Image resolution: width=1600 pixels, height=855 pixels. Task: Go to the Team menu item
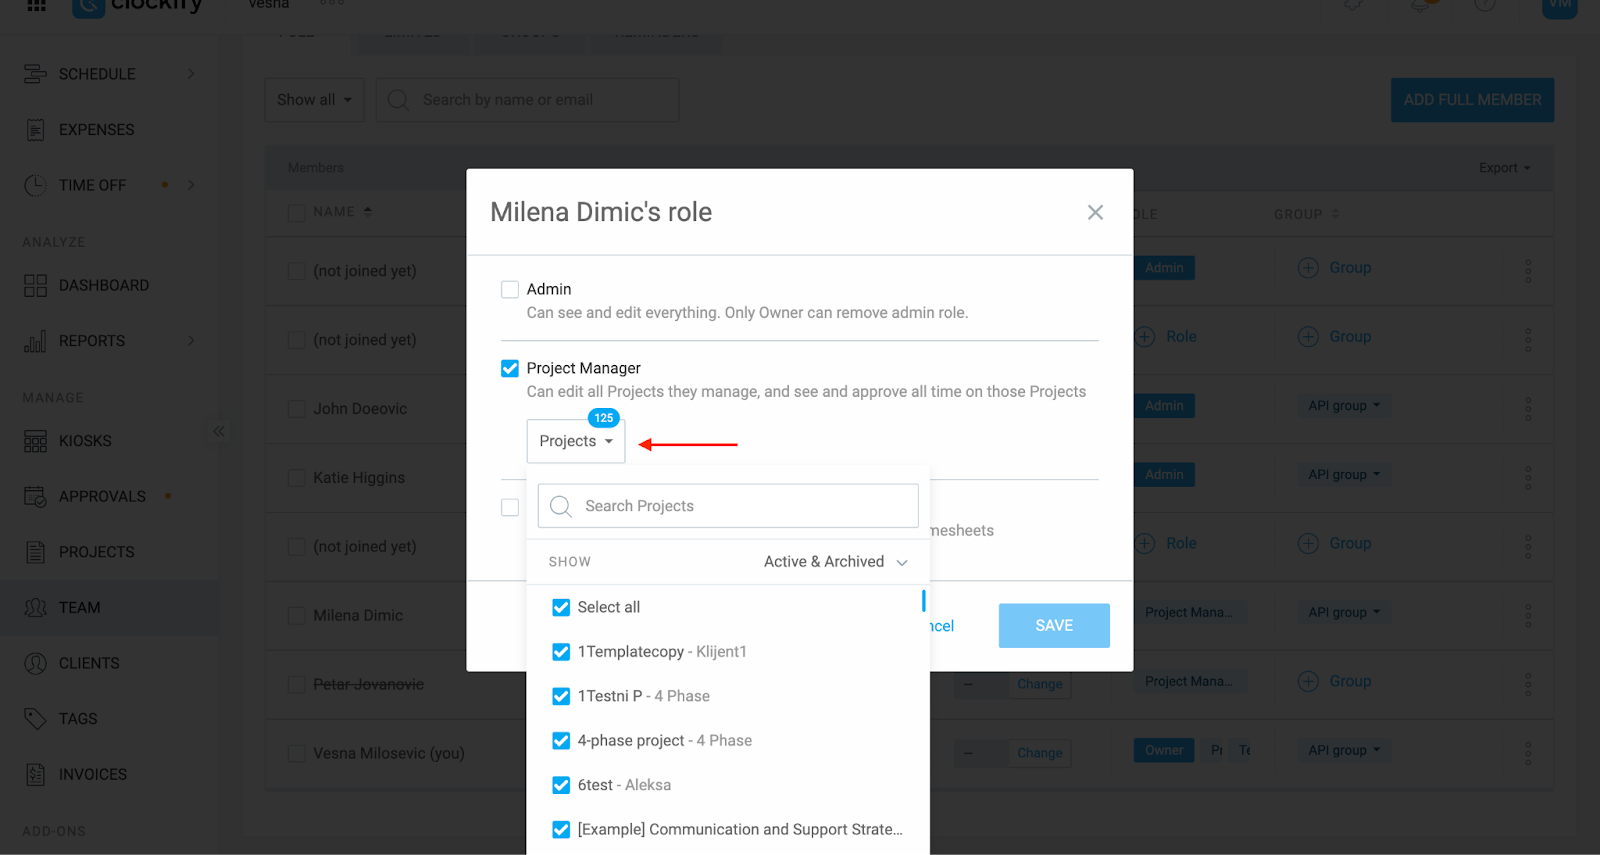80,608
